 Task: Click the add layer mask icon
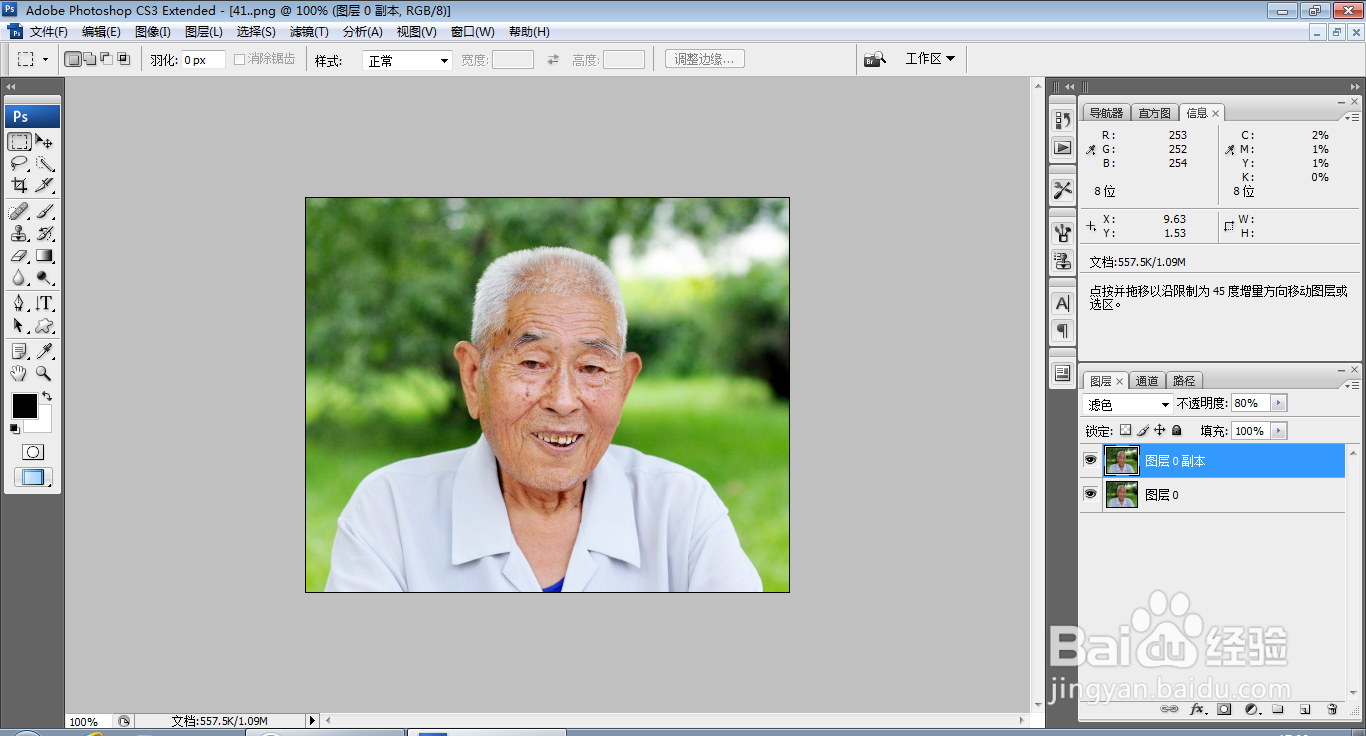point(1224,709)
